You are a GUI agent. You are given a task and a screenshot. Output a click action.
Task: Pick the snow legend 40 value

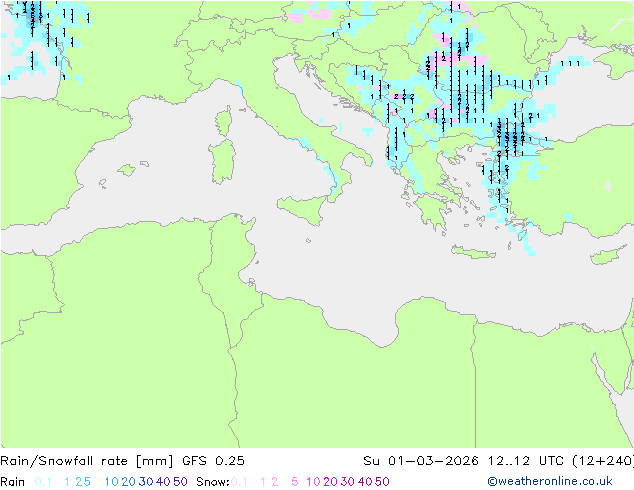365,482
